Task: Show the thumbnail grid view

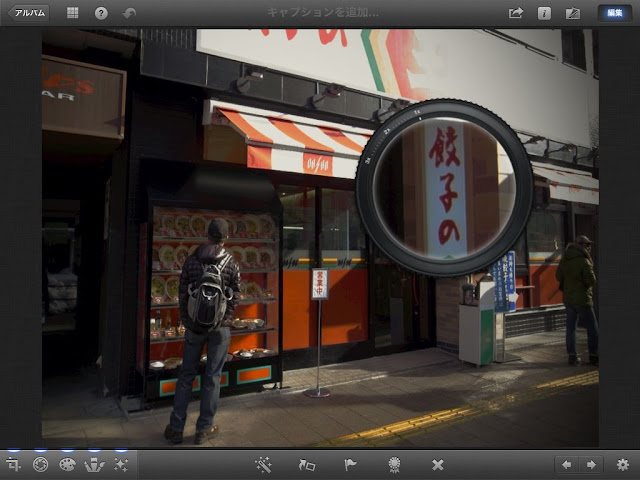Action: (73, 13)
